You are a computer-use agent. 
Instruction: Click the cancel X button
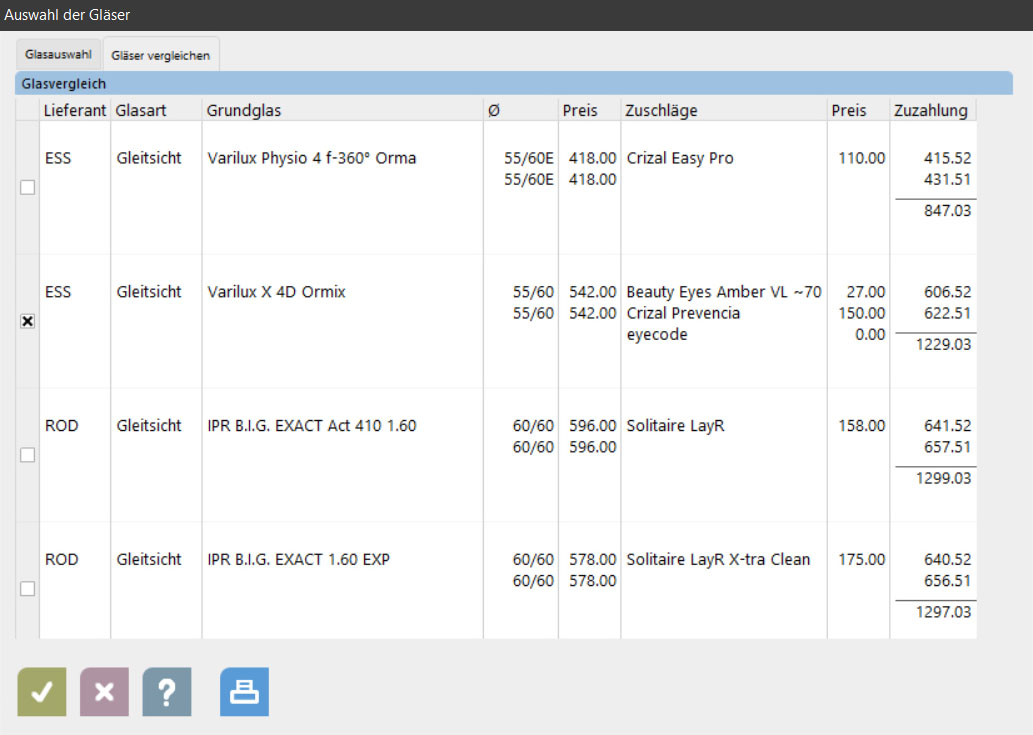[104, 692]
